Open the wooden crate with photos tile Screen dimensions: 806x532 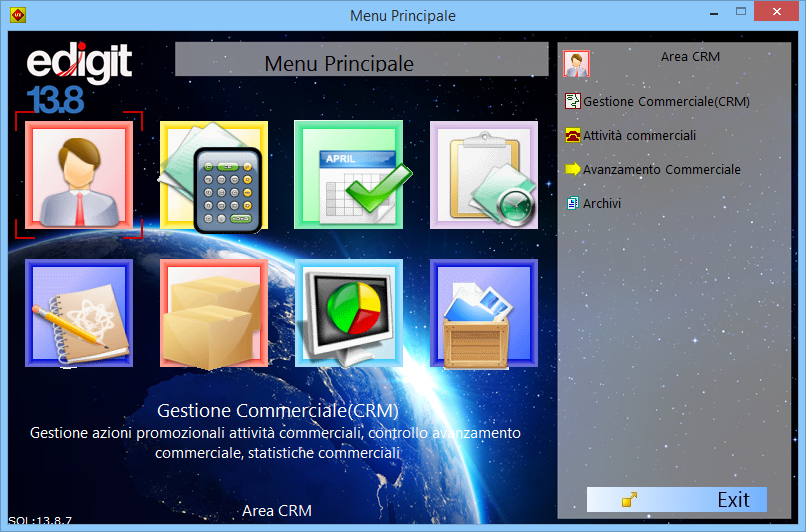pyautogui.click(x=484, y=314)
